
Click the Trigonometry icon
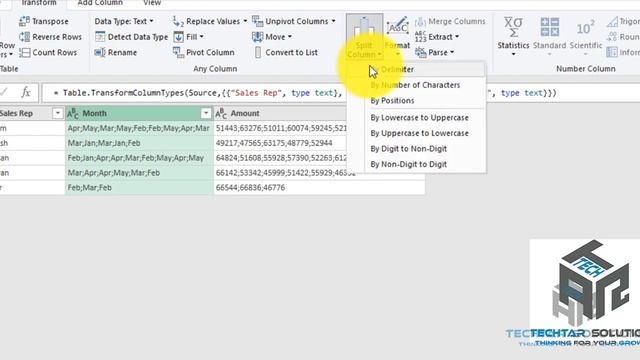coord(612,21)
